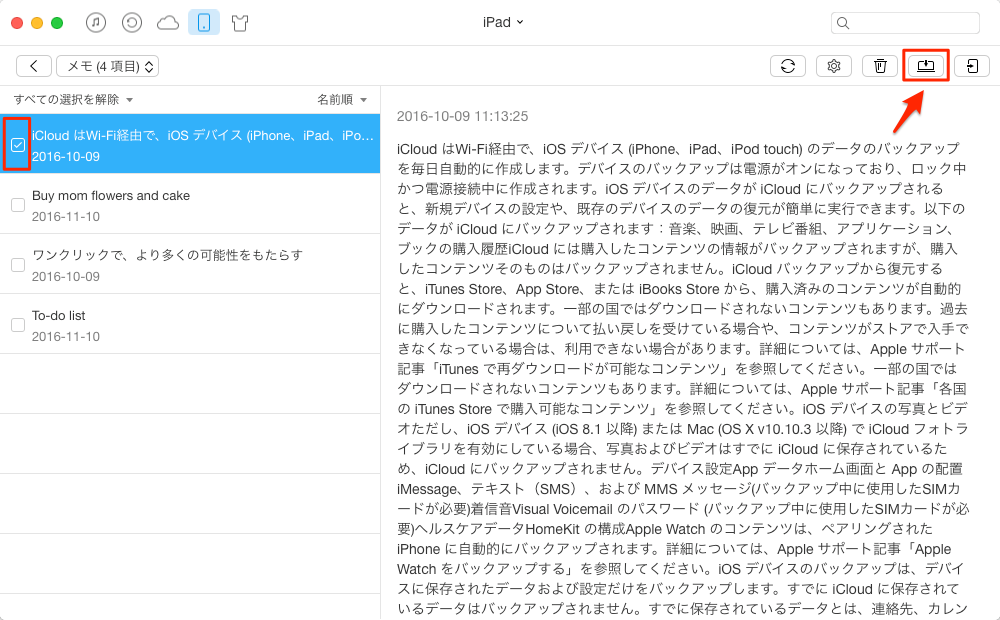Refresh the notes list
Image resolution: width=1000 pixels, height=620 pixels.
tap(788, 66)
